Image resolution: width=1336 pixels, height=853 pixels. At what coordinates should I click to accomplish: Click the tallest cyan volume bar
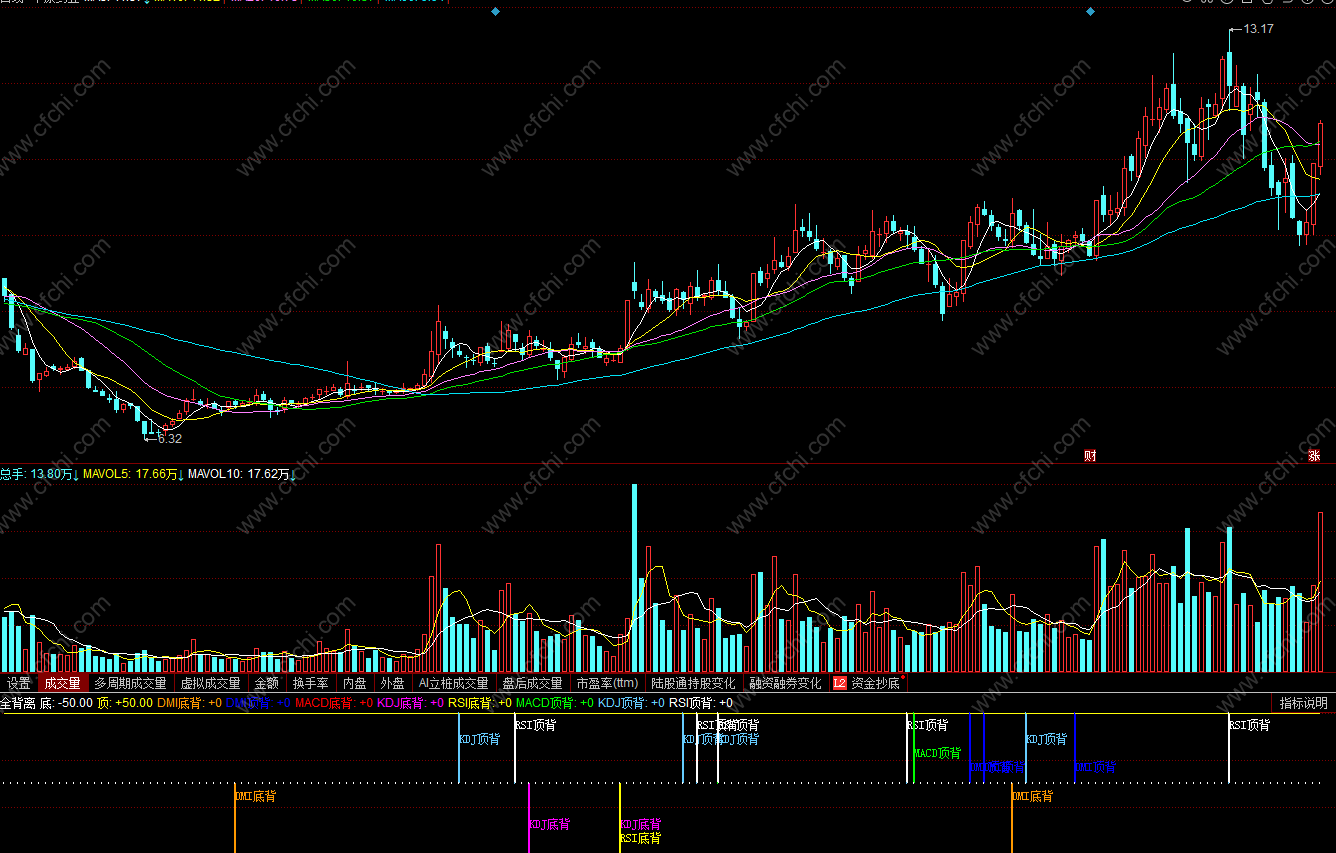(x=633, y=578)
